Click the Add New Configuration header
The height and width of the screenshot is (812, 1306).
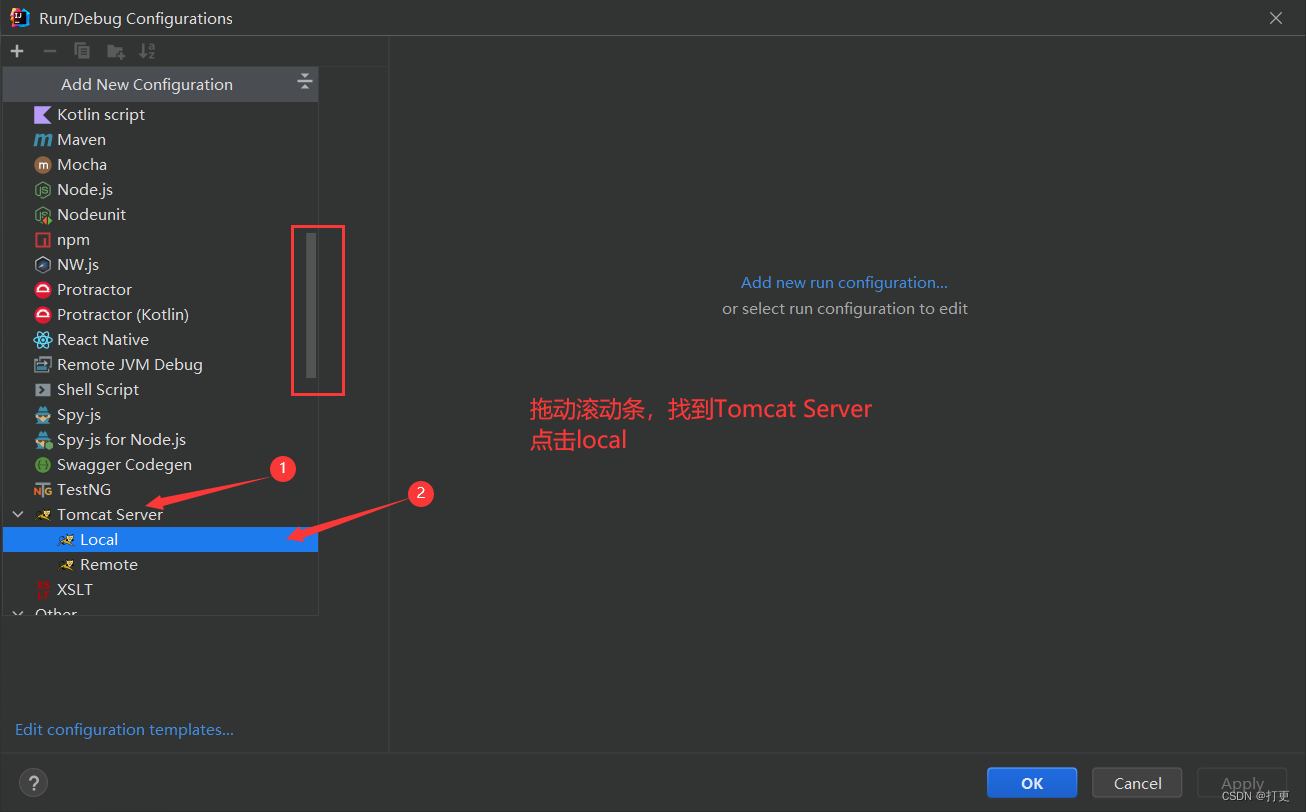160,84
